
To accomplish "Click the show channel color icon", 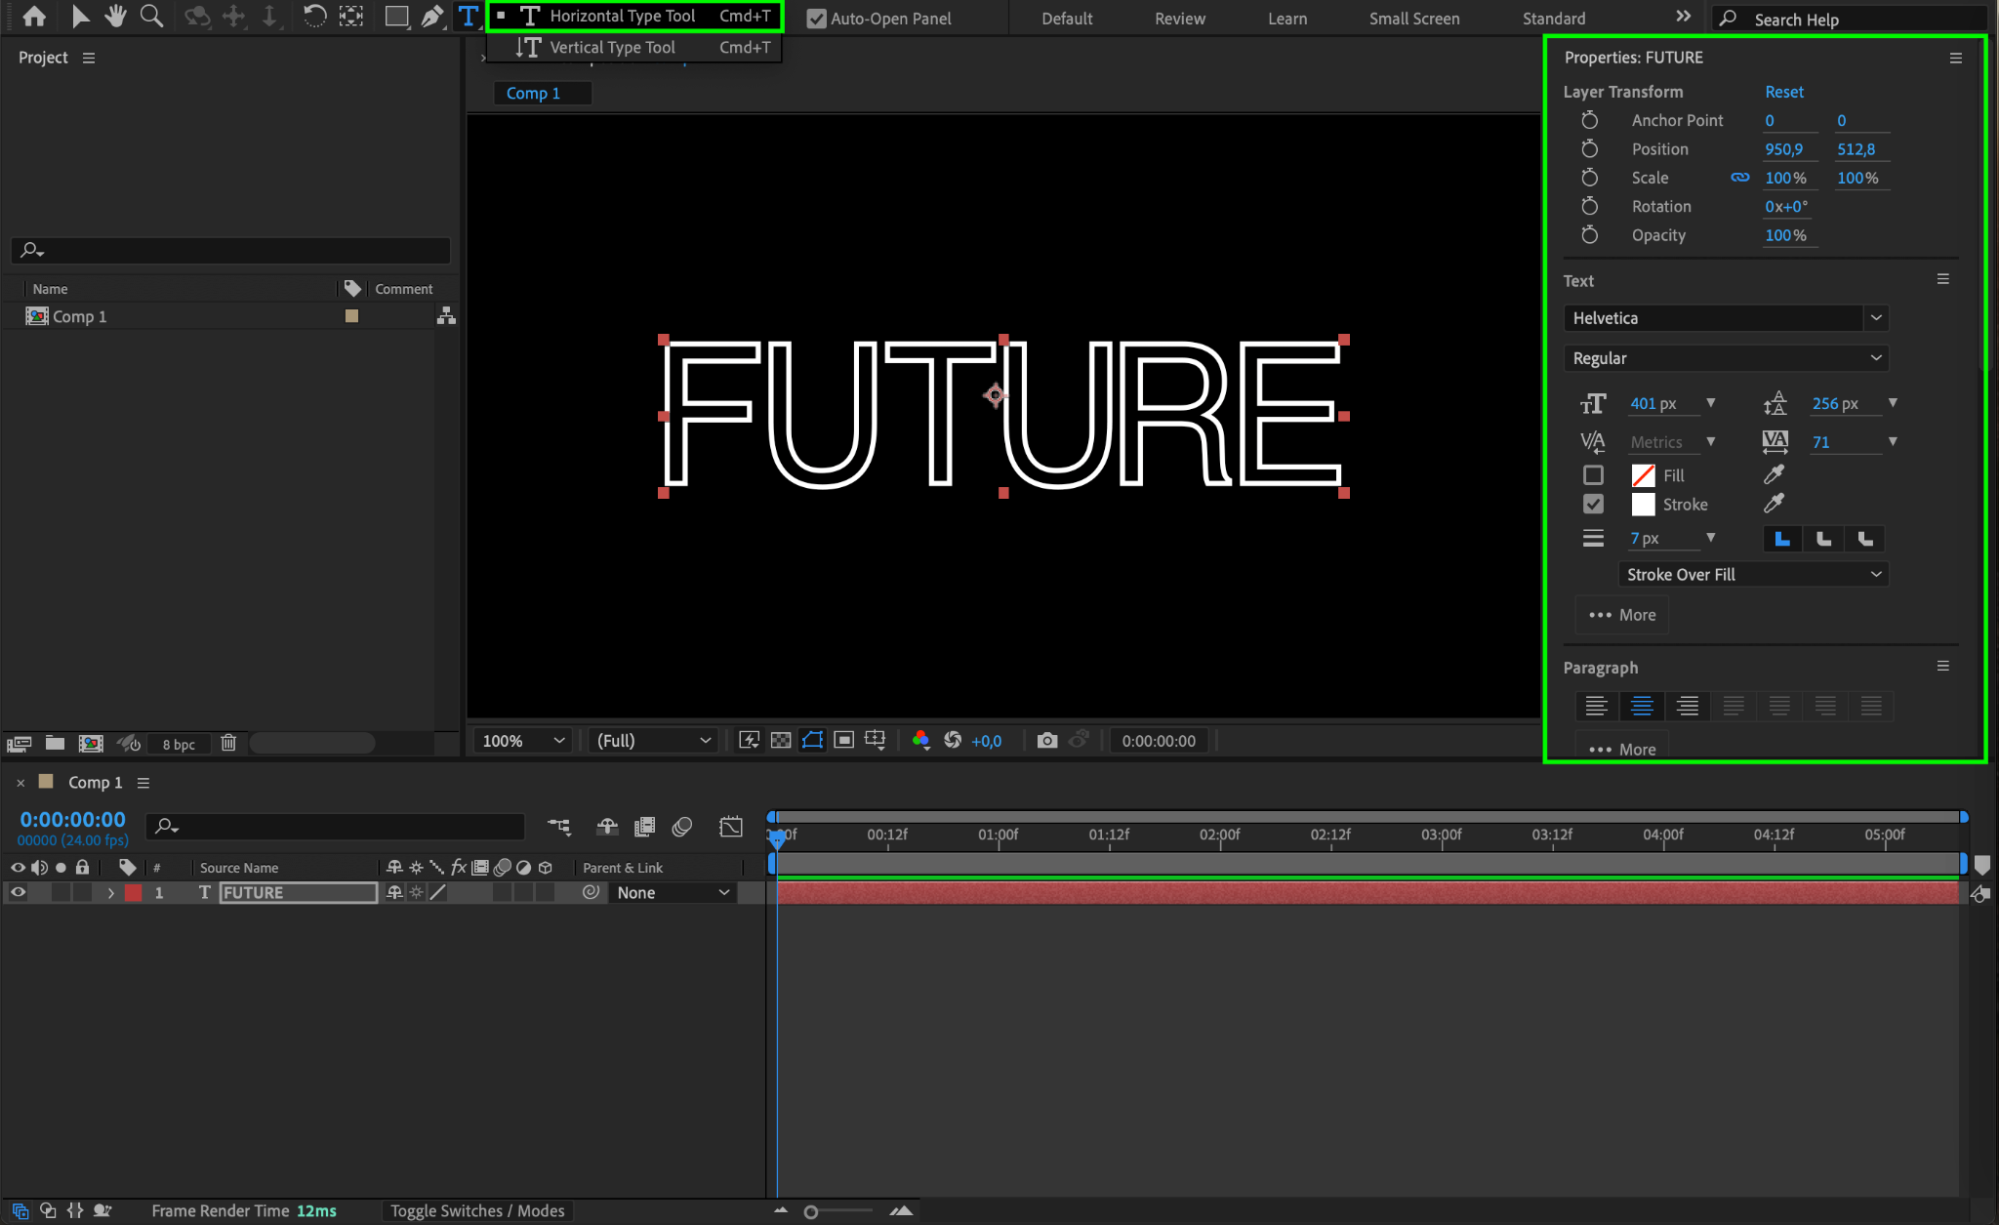I will tap(920, 740).
